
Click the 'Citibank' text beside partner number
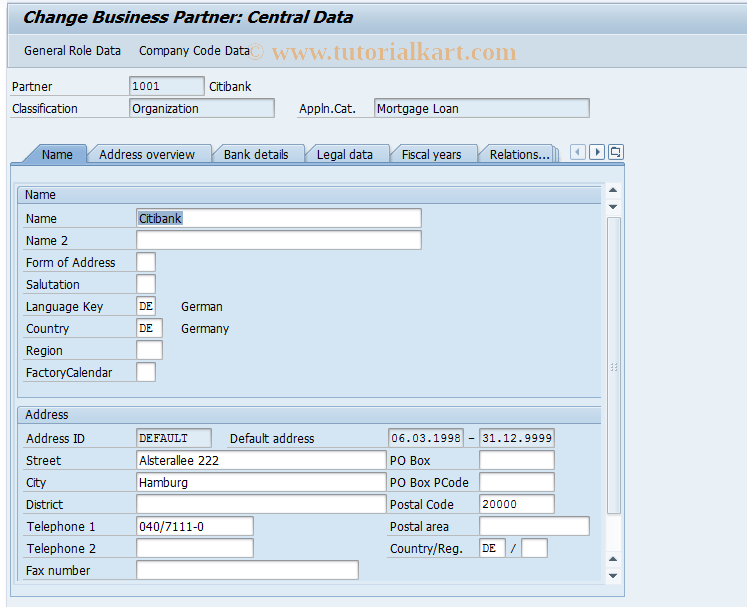(x=230, y=86)
